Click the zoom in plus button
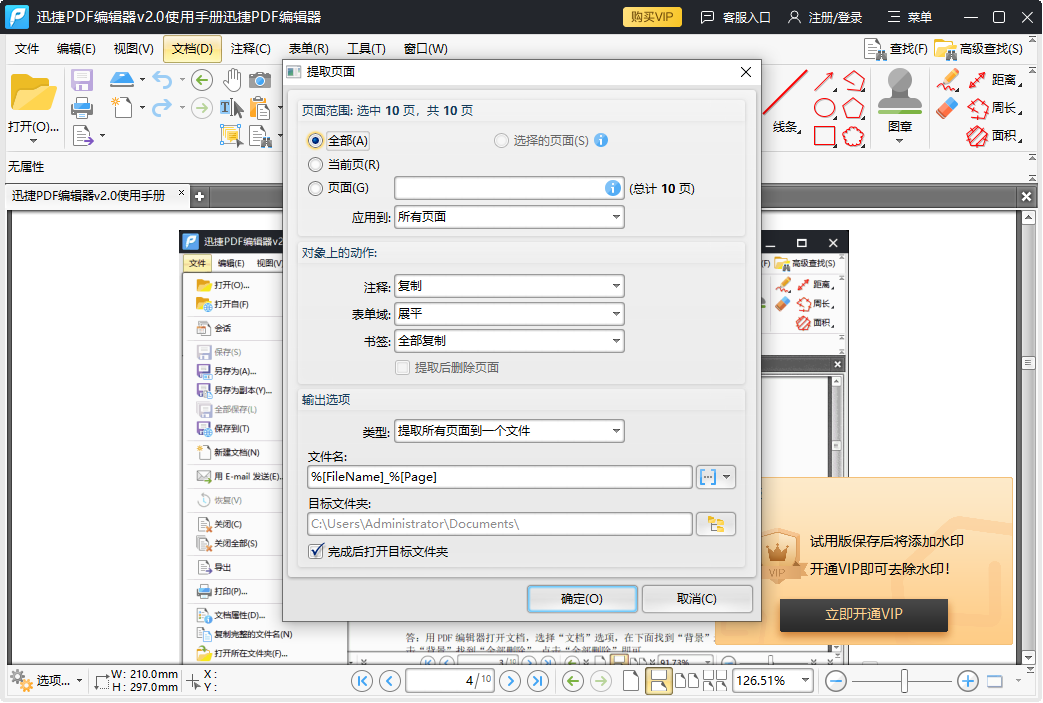The width and height of the screenshot is (1043, 703). pos(967,681)
